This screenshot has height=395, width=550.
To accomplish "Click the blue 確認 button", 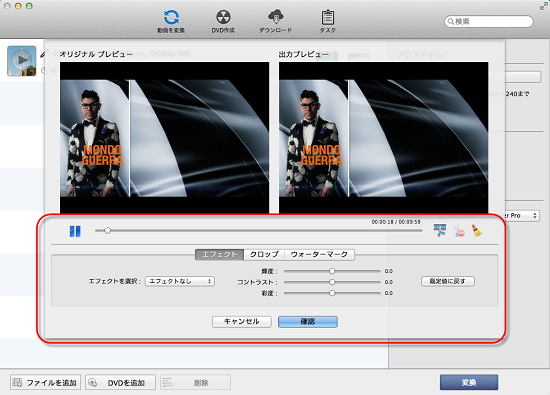I will pyautogui.click(x=308, y=321).
